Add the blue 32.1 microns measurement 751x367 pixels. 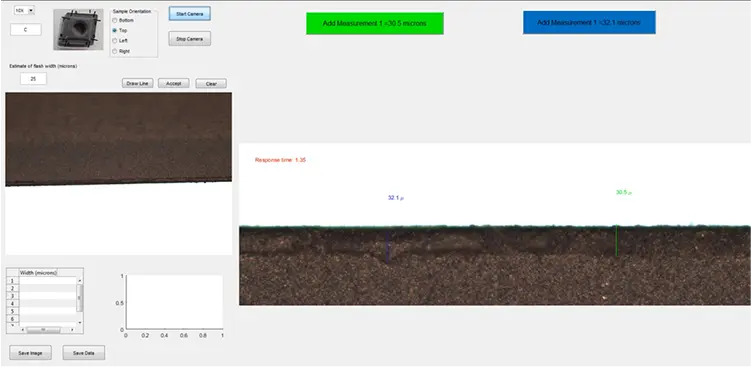coord(589,23)
